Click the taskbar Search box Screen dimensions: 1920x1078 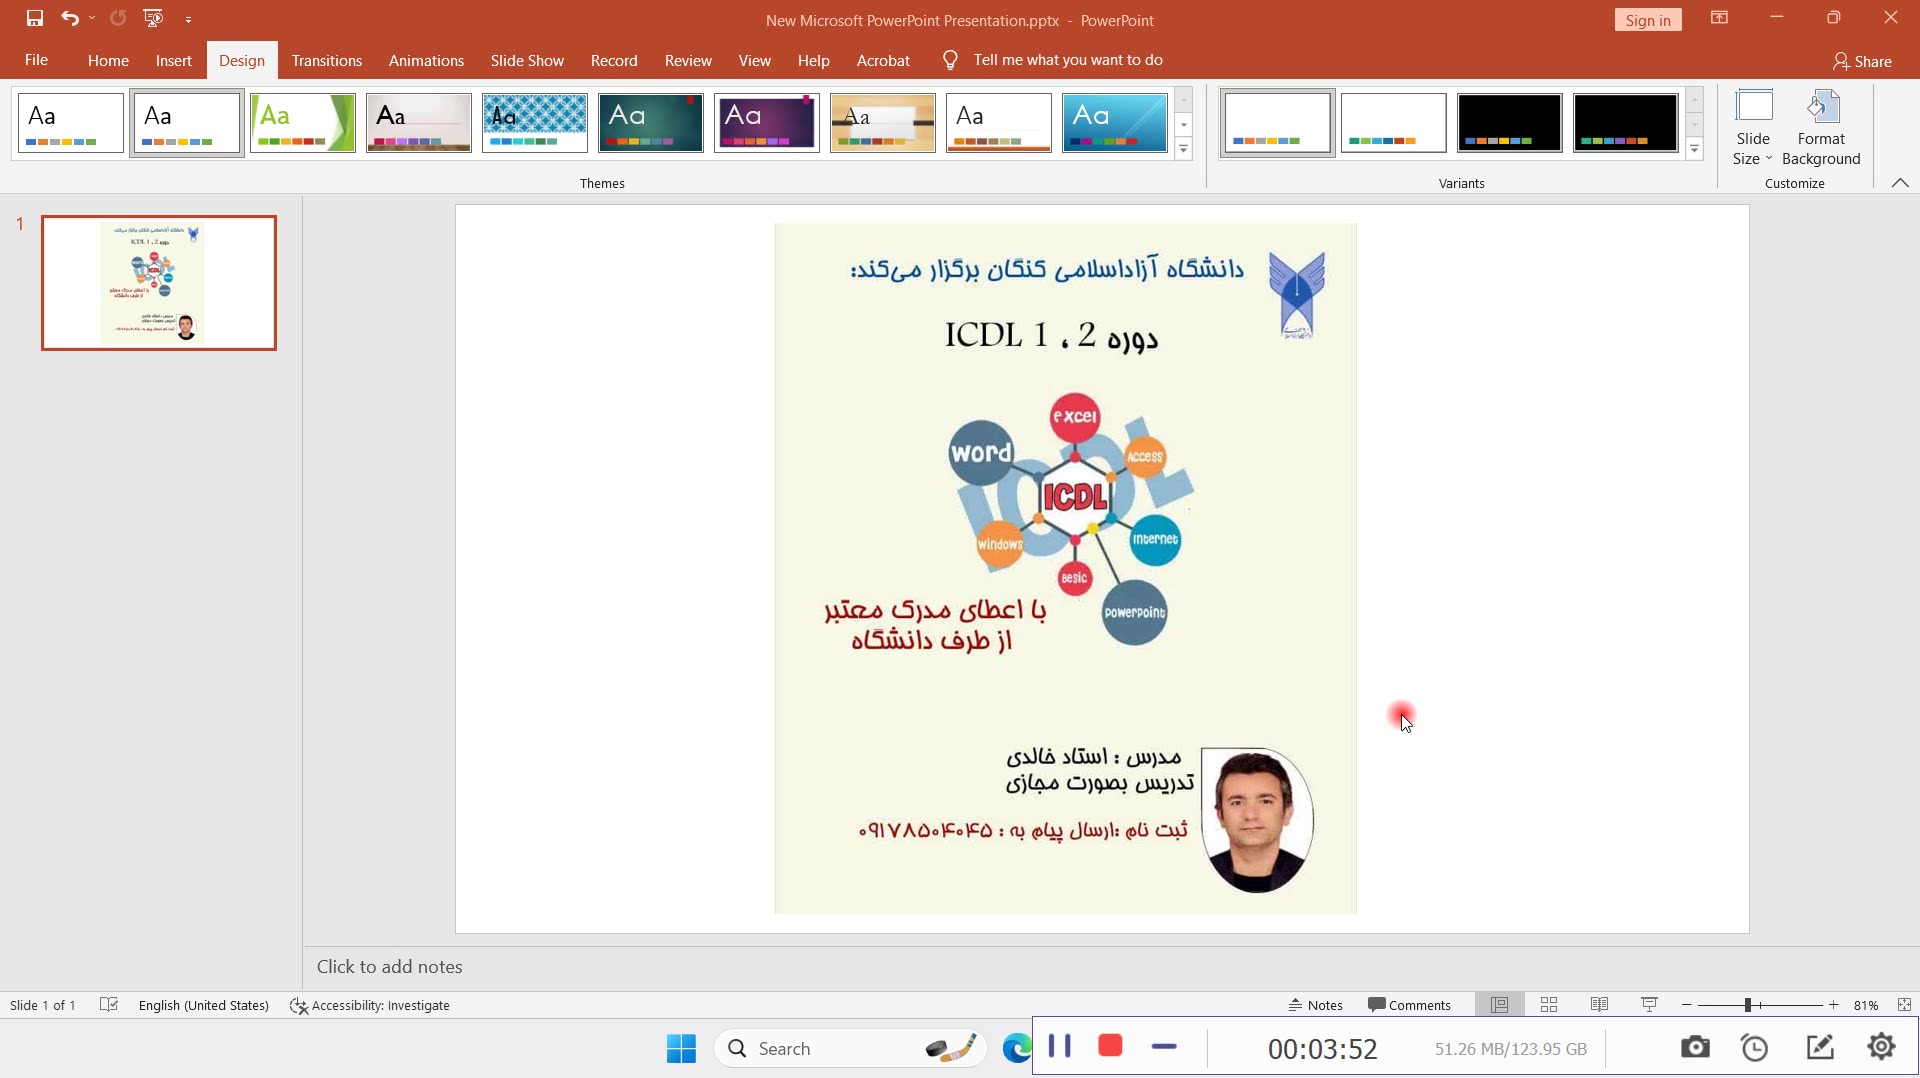click(x=852, y=1048)
